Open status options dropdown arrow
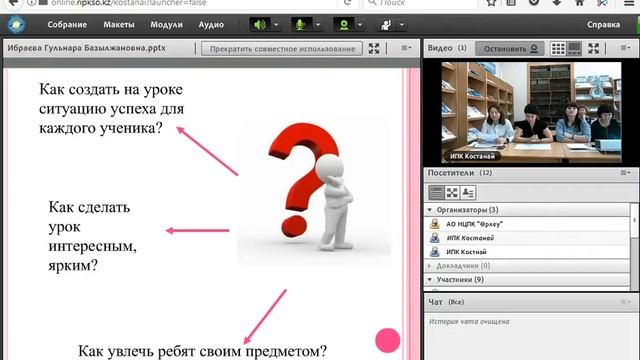Viewport: 640px width, 360px height. tap(402, 25)
